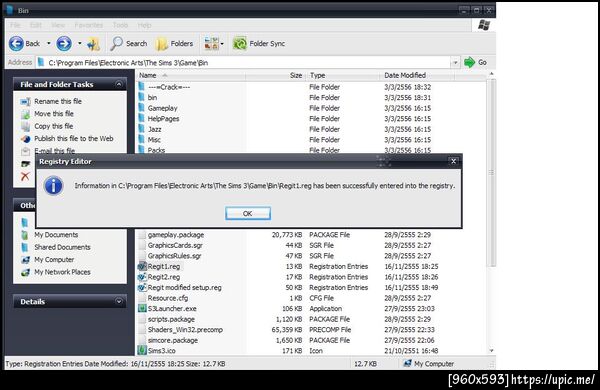Open My Documents link
The width and height of the screenshot is (600, 390).
[56, 235]
